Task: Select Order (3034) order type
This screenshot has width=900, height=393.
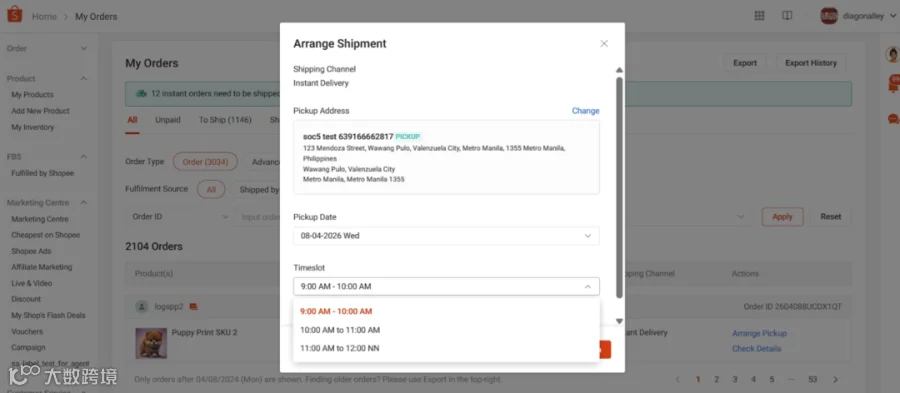Action: 205,162
